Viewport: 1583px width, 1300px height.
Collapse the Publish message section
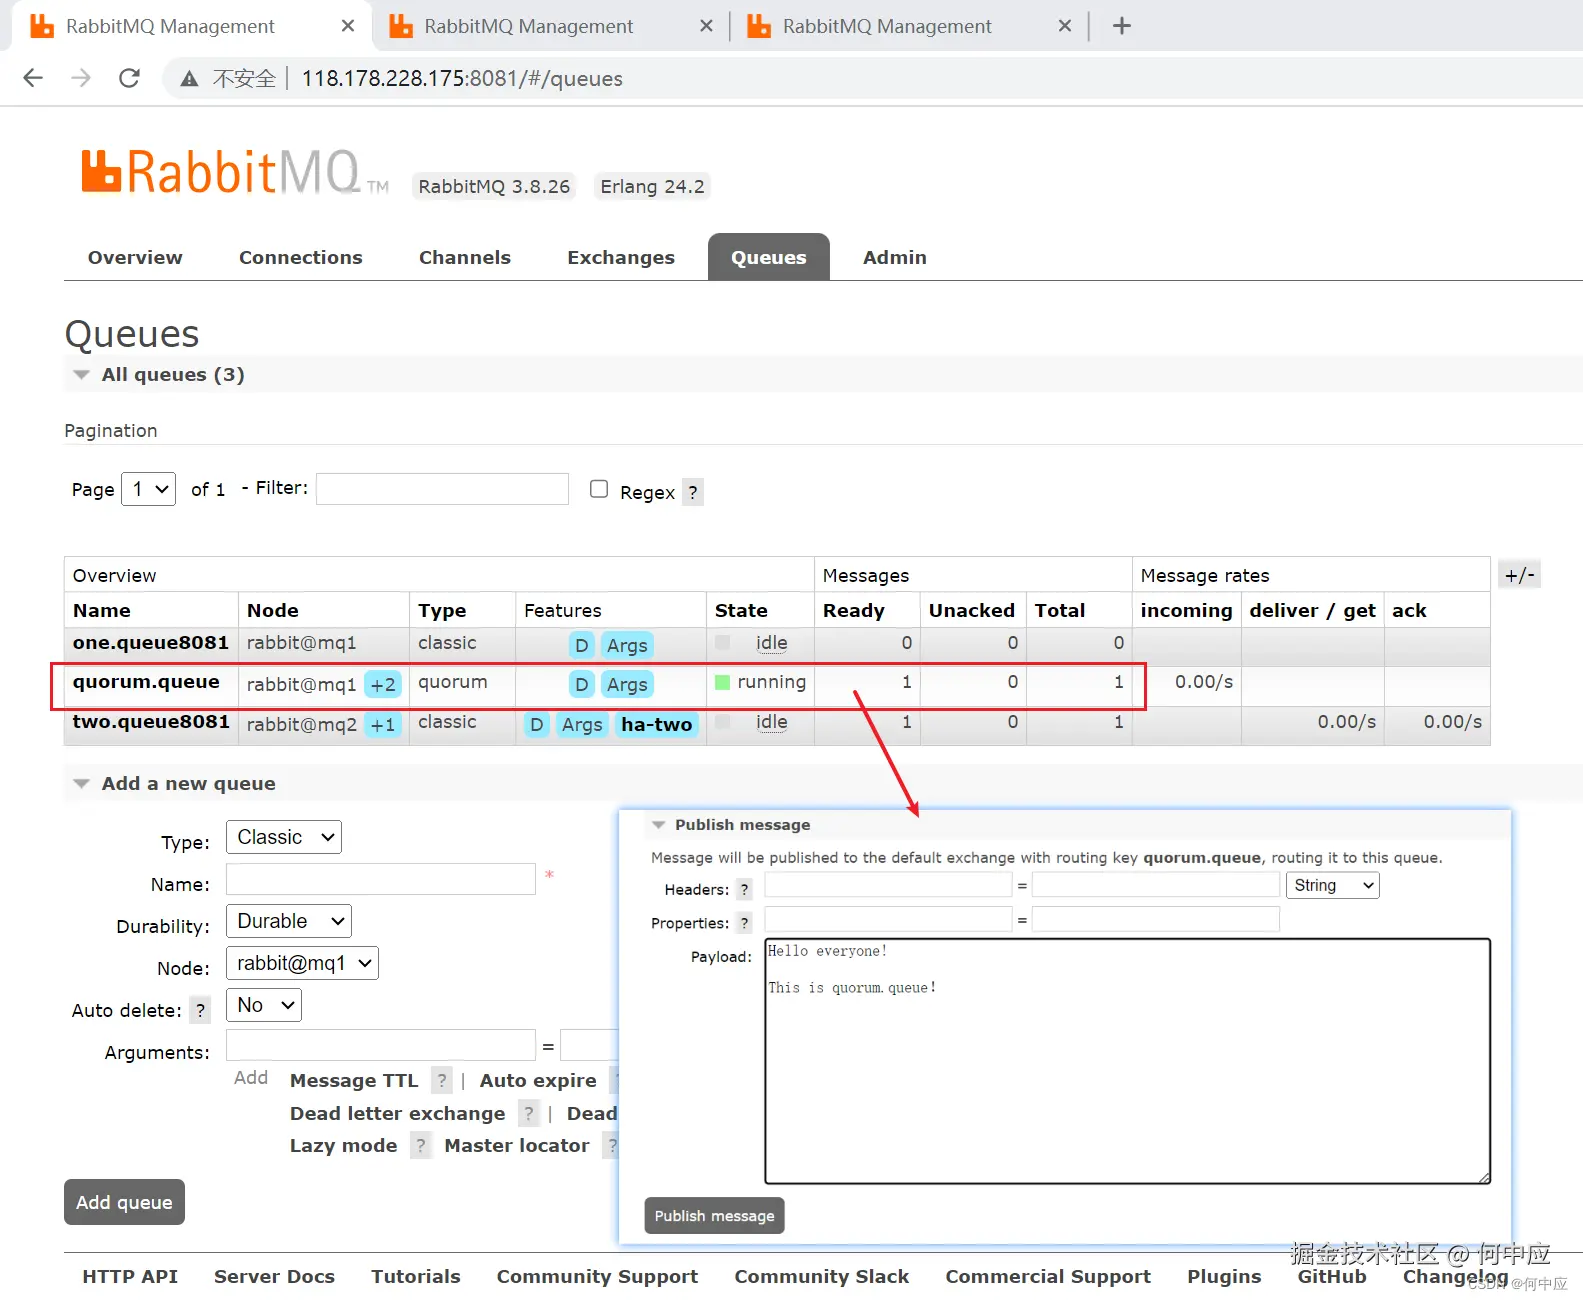click(731, 825)
